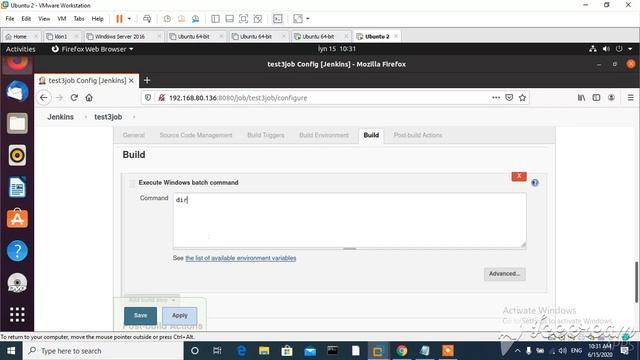Open Ubuntu Software from the dock
This screenshot has width=640, height=360.
tap(17, 219)
